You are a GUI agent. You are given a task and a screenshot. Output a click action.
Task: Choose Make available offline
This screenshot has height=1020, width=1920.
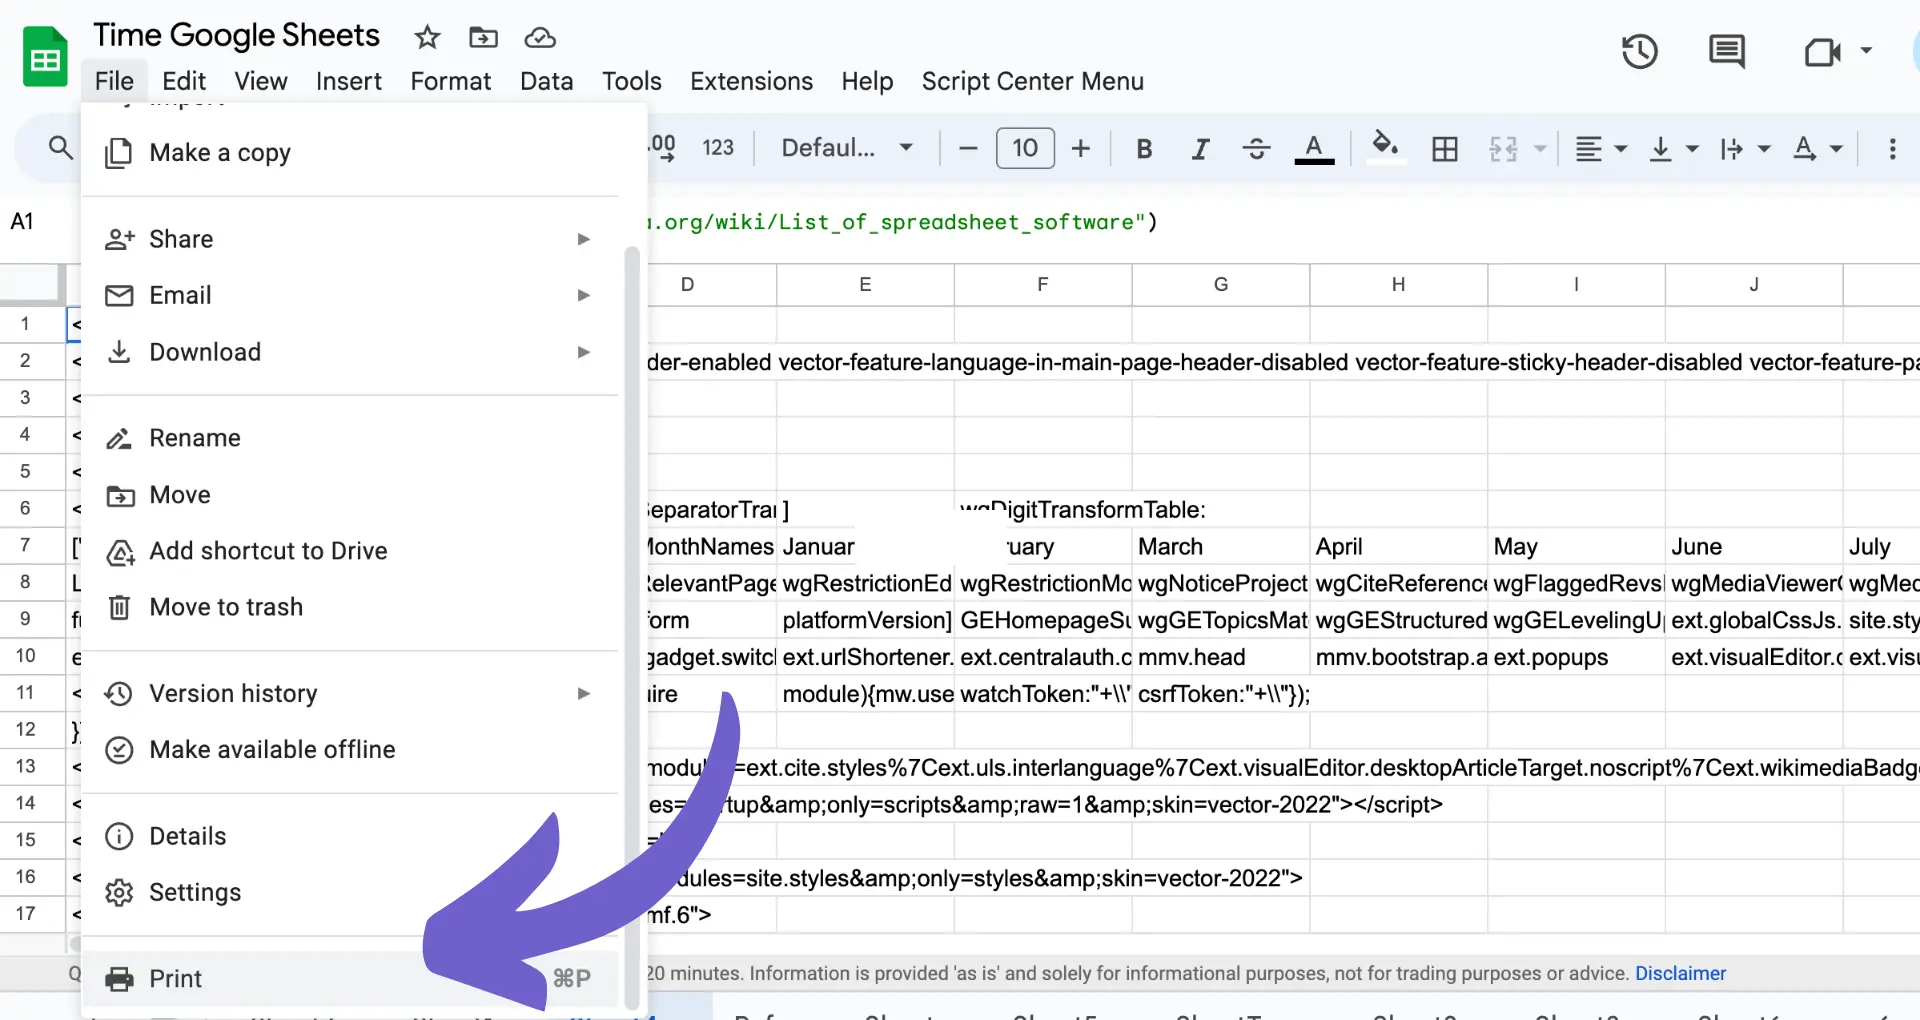(350, 750)
